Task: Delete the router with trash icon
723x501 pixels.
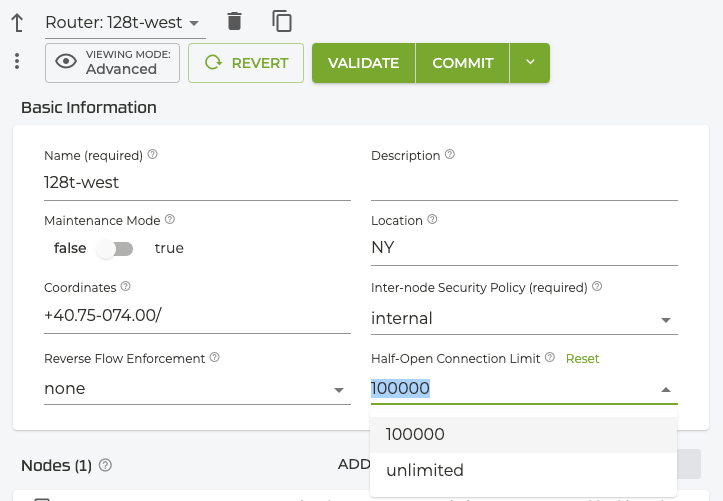Action: pos(234,21)
